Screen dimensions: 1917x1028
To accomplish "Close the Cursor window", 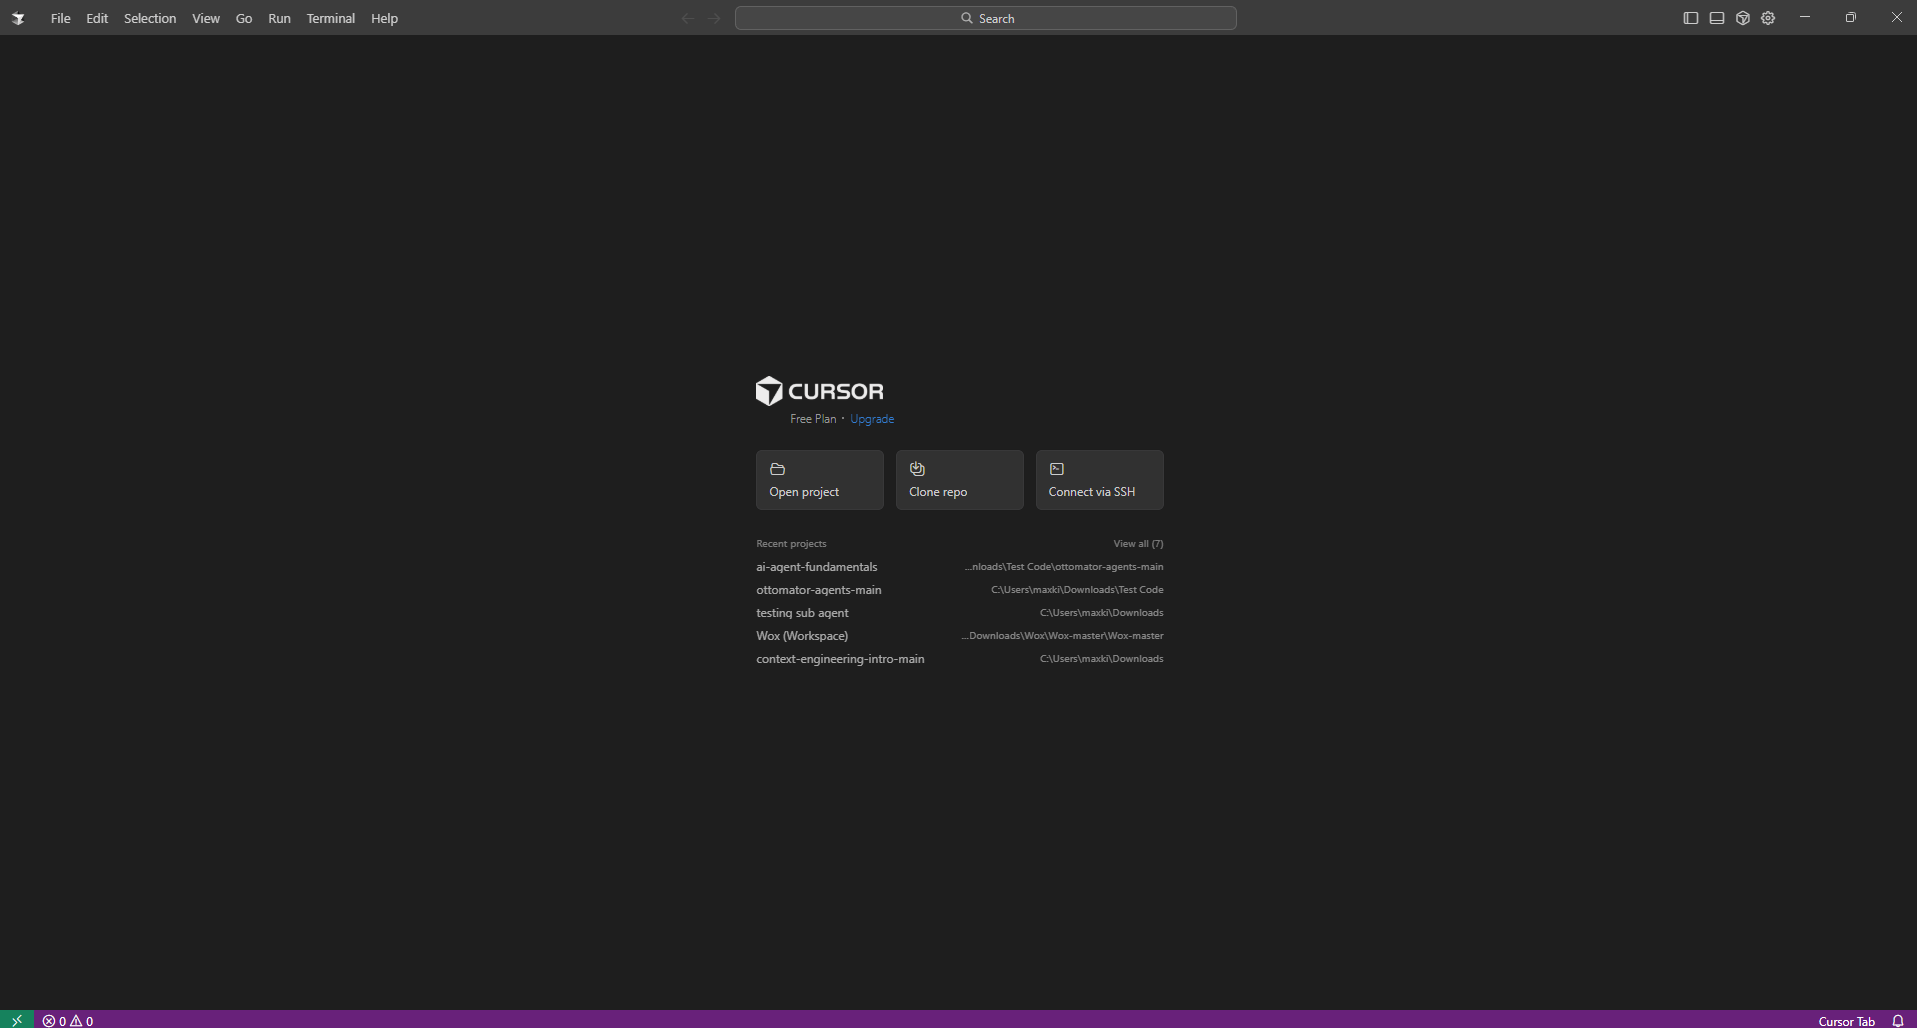I will point(1896,18).
